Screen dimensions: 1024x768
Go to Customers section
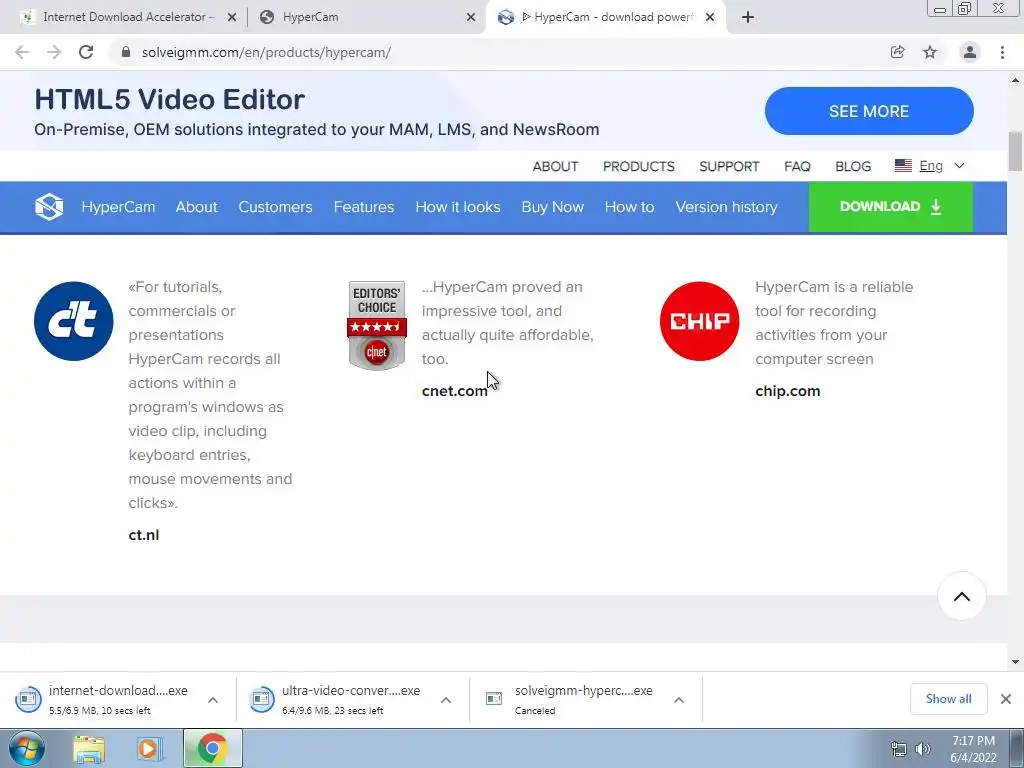point(275,207)
